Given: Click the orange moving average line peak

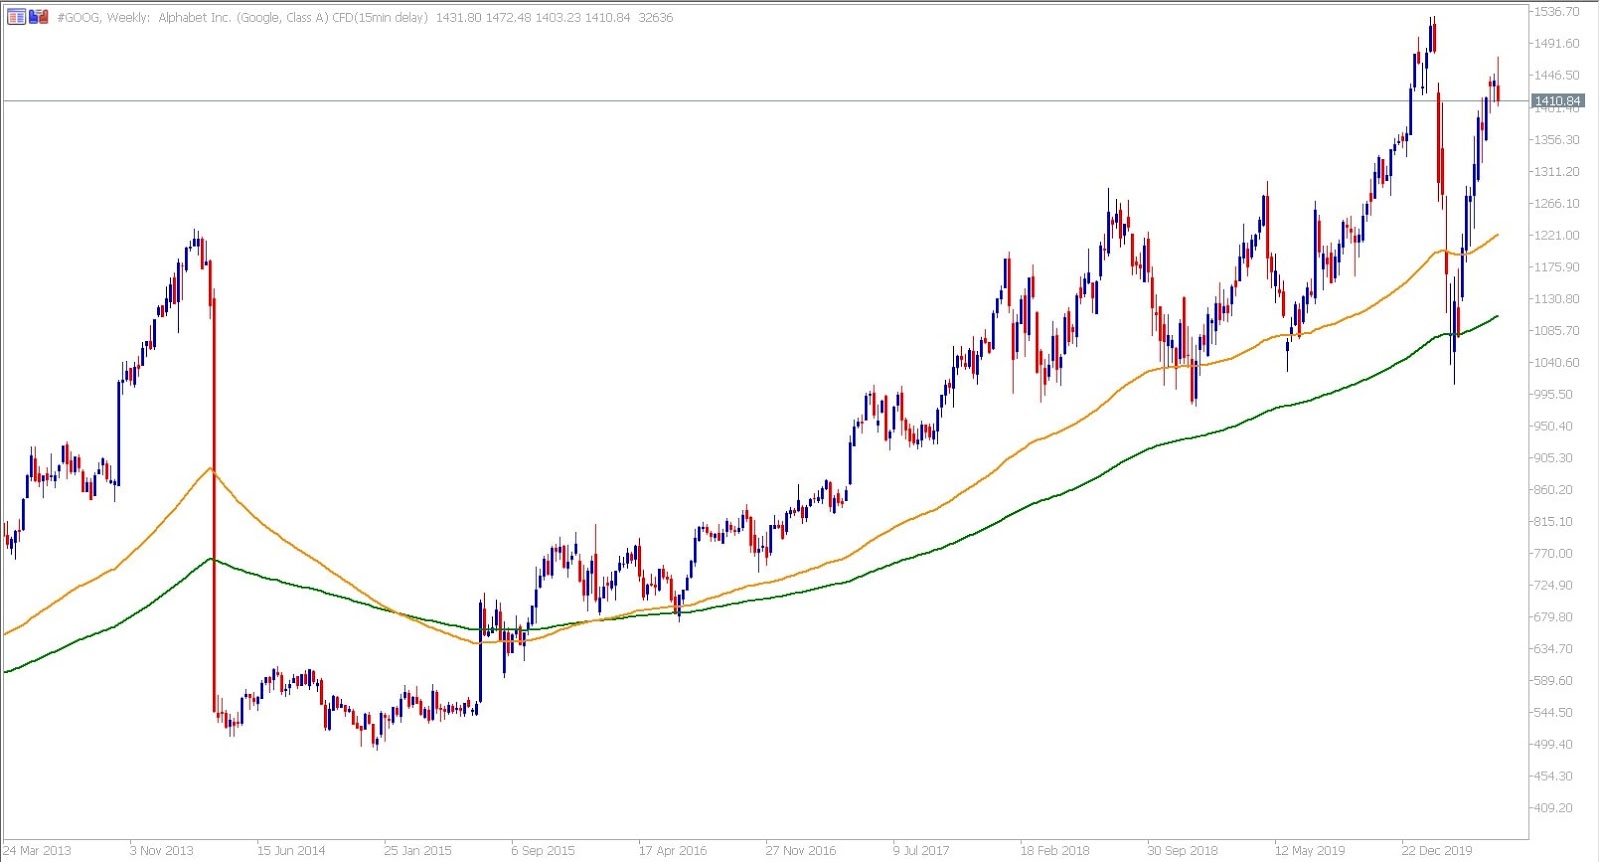Looking at the screenshot, I should 210,468.
